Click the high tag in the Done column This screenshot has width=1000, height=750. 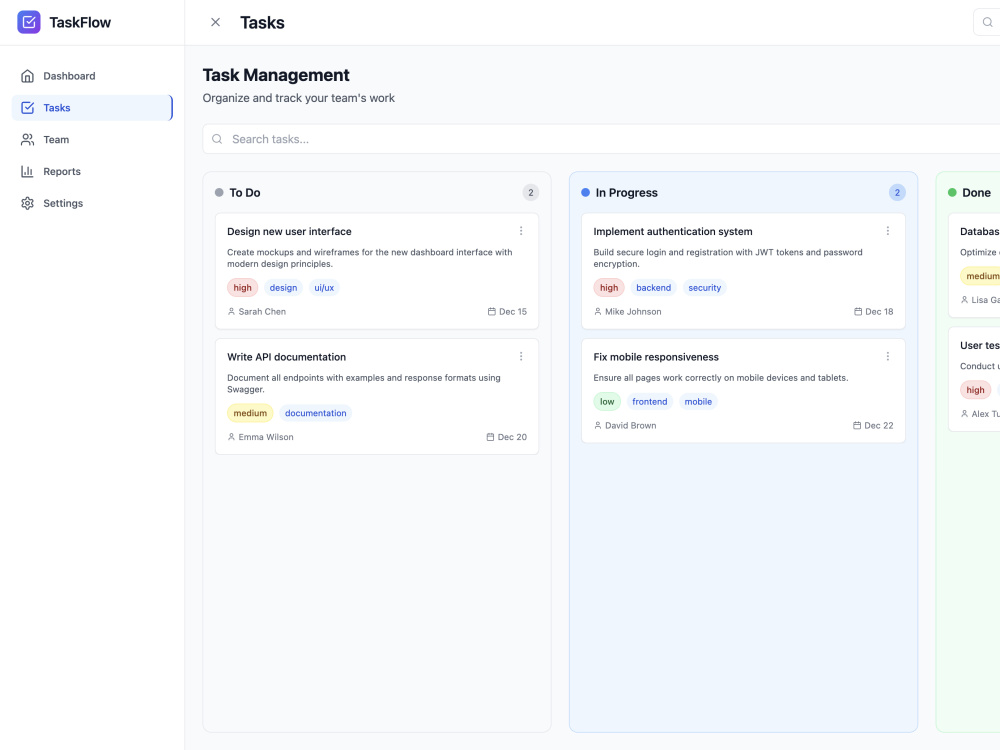tap(975, 390)
